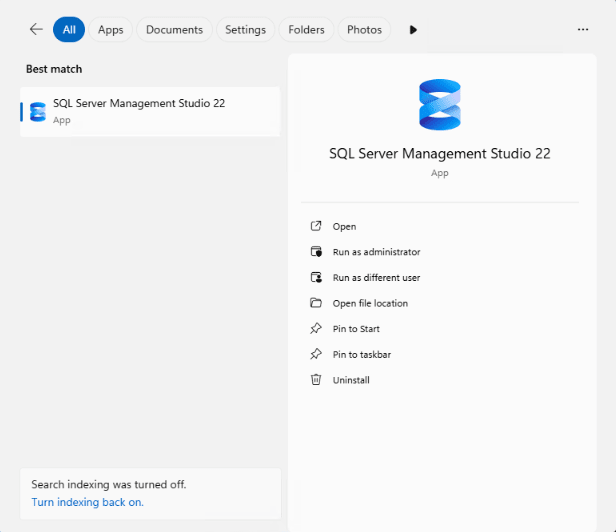This screenshot has height=532, width=616.
Task: Click 'Search indexing was turned off.' text
Action: (109, 484)
